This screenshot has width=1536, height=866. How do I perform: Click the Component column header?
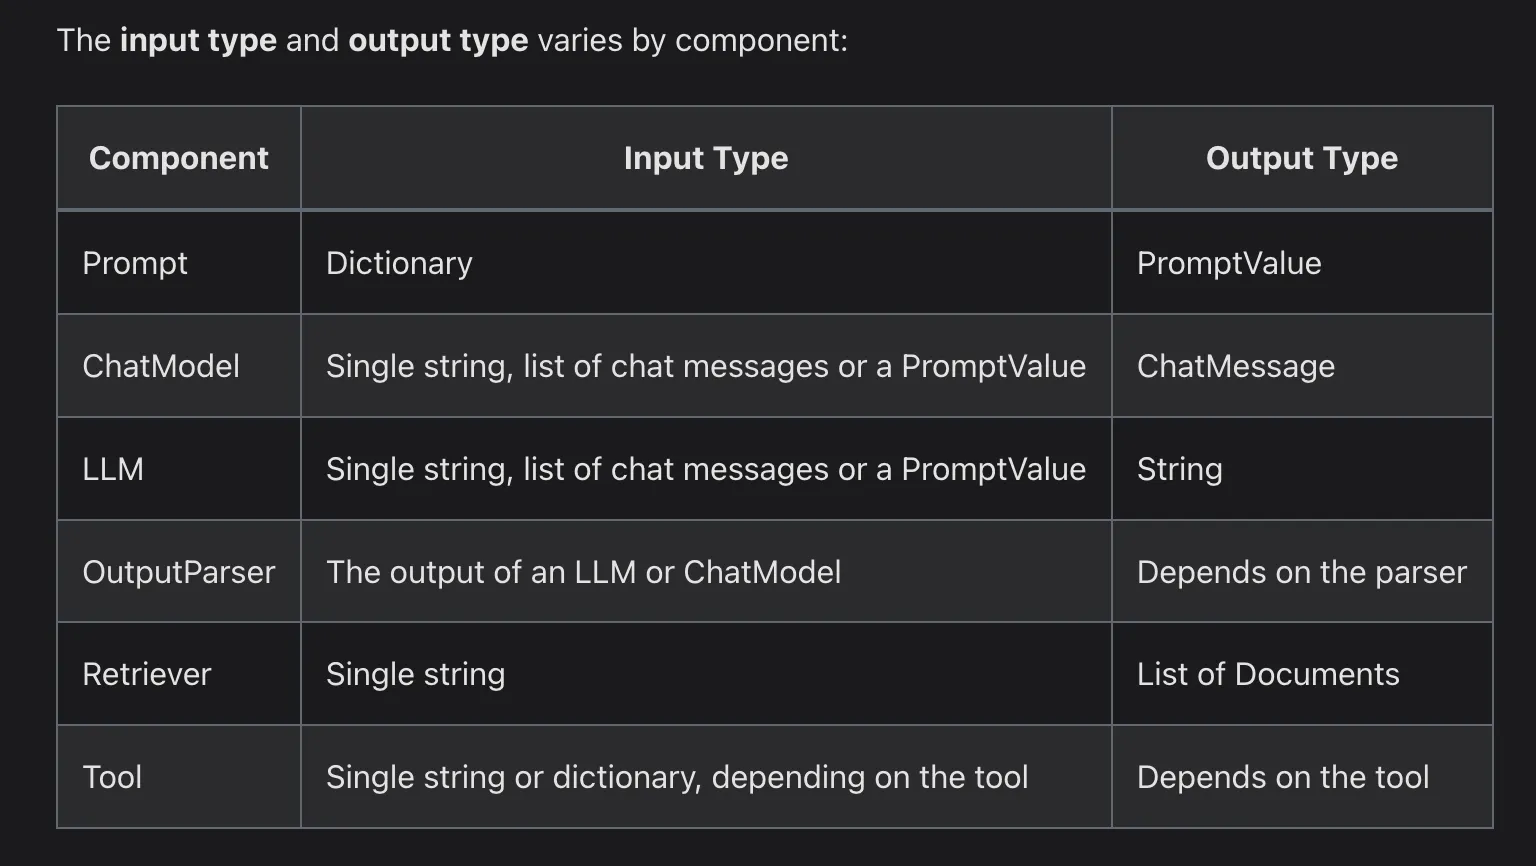178,158
